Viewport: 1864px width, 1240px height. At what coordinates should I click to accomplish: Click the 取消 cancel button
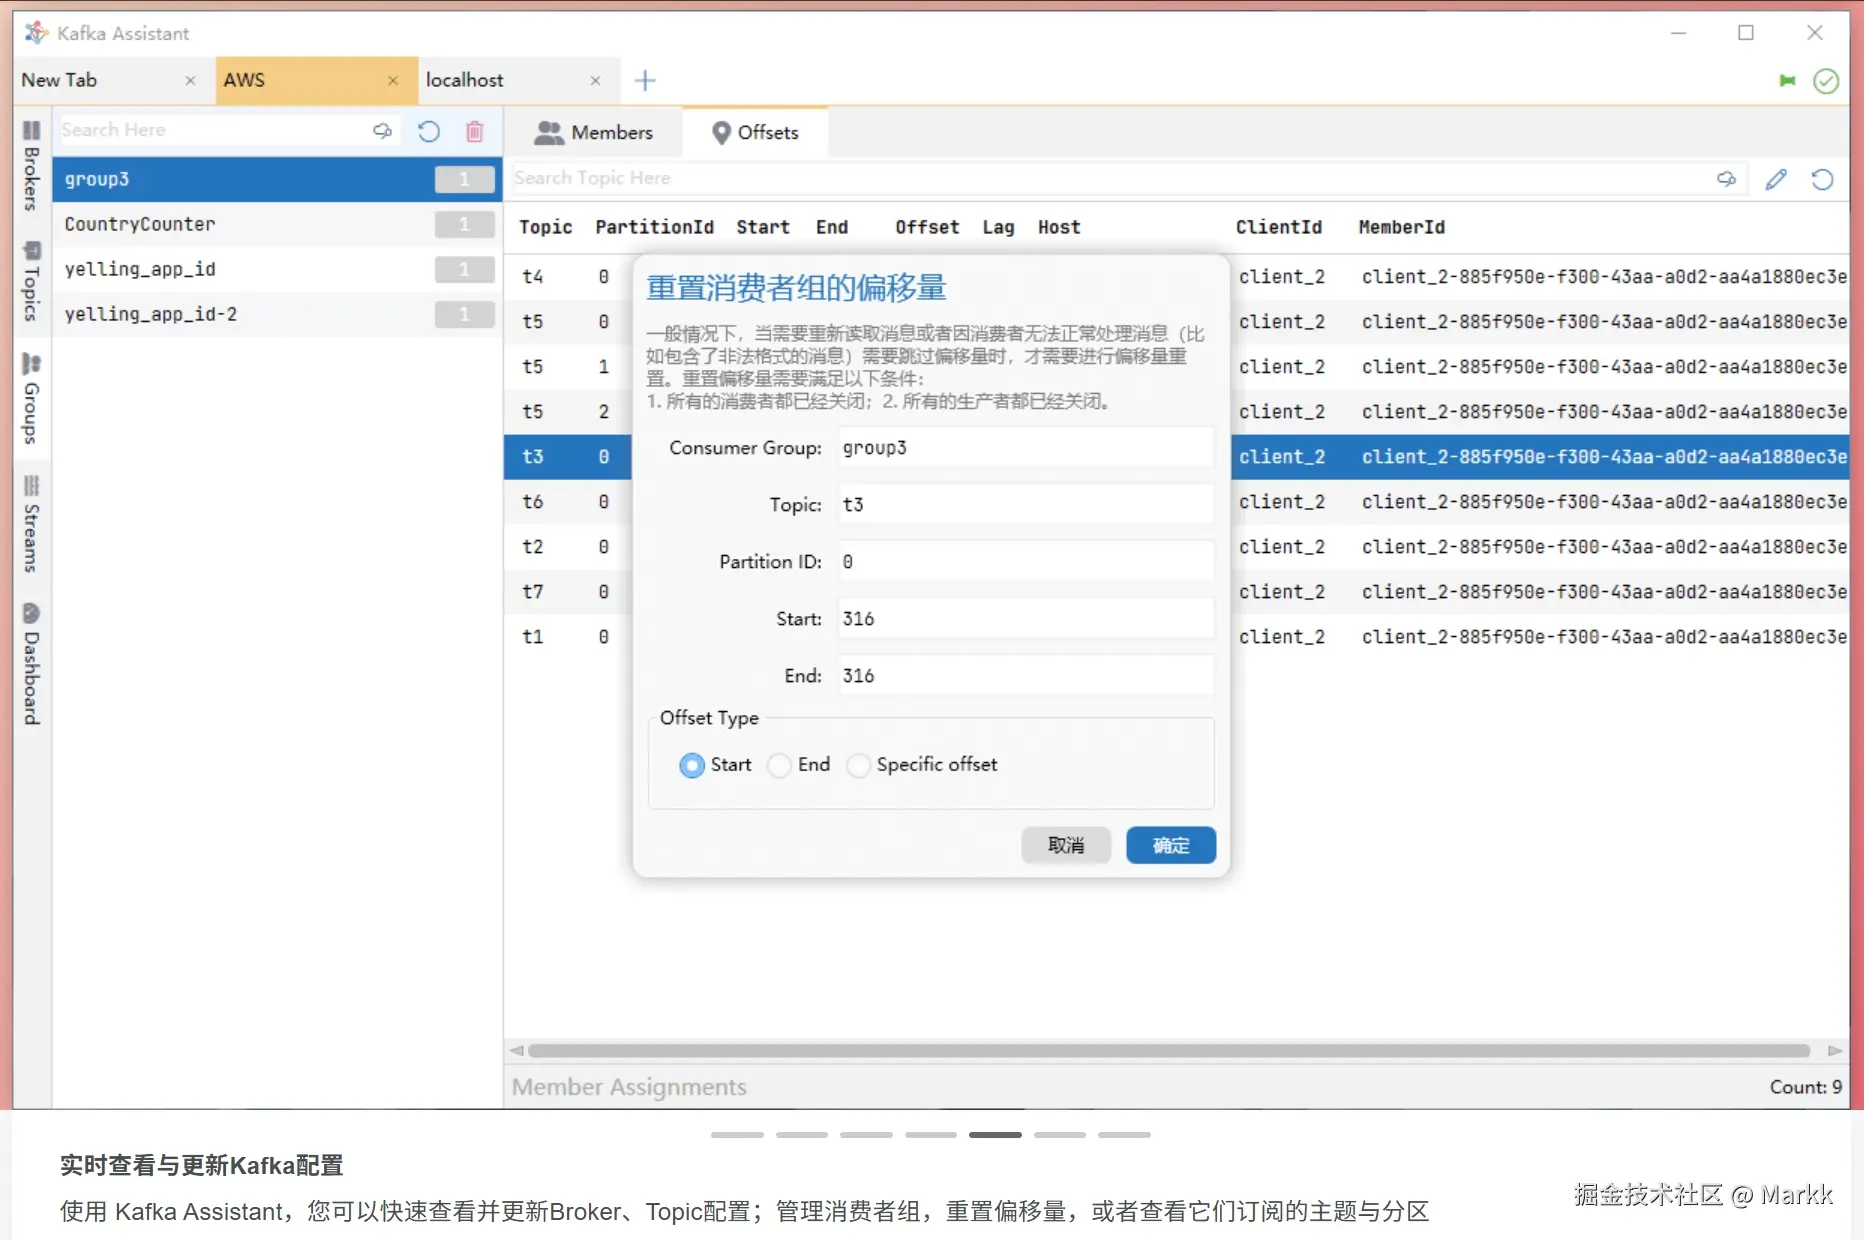click(x=1066, y=845)
